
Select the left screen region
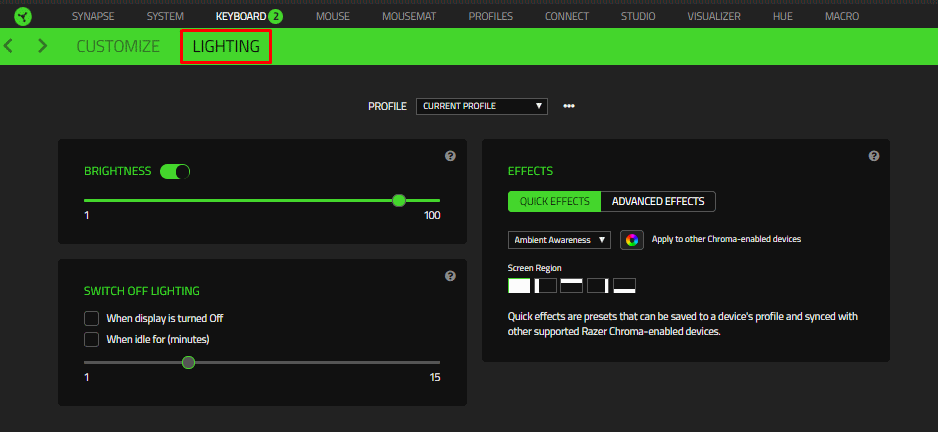(546, 285)
